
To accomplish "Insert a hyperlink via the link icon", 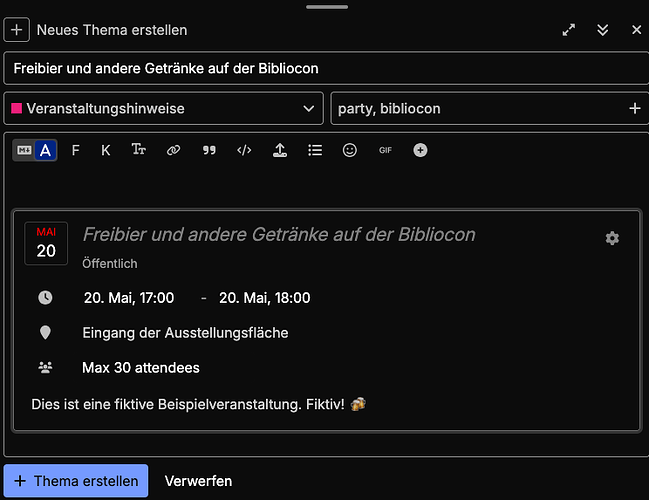I will click(173, 150).
